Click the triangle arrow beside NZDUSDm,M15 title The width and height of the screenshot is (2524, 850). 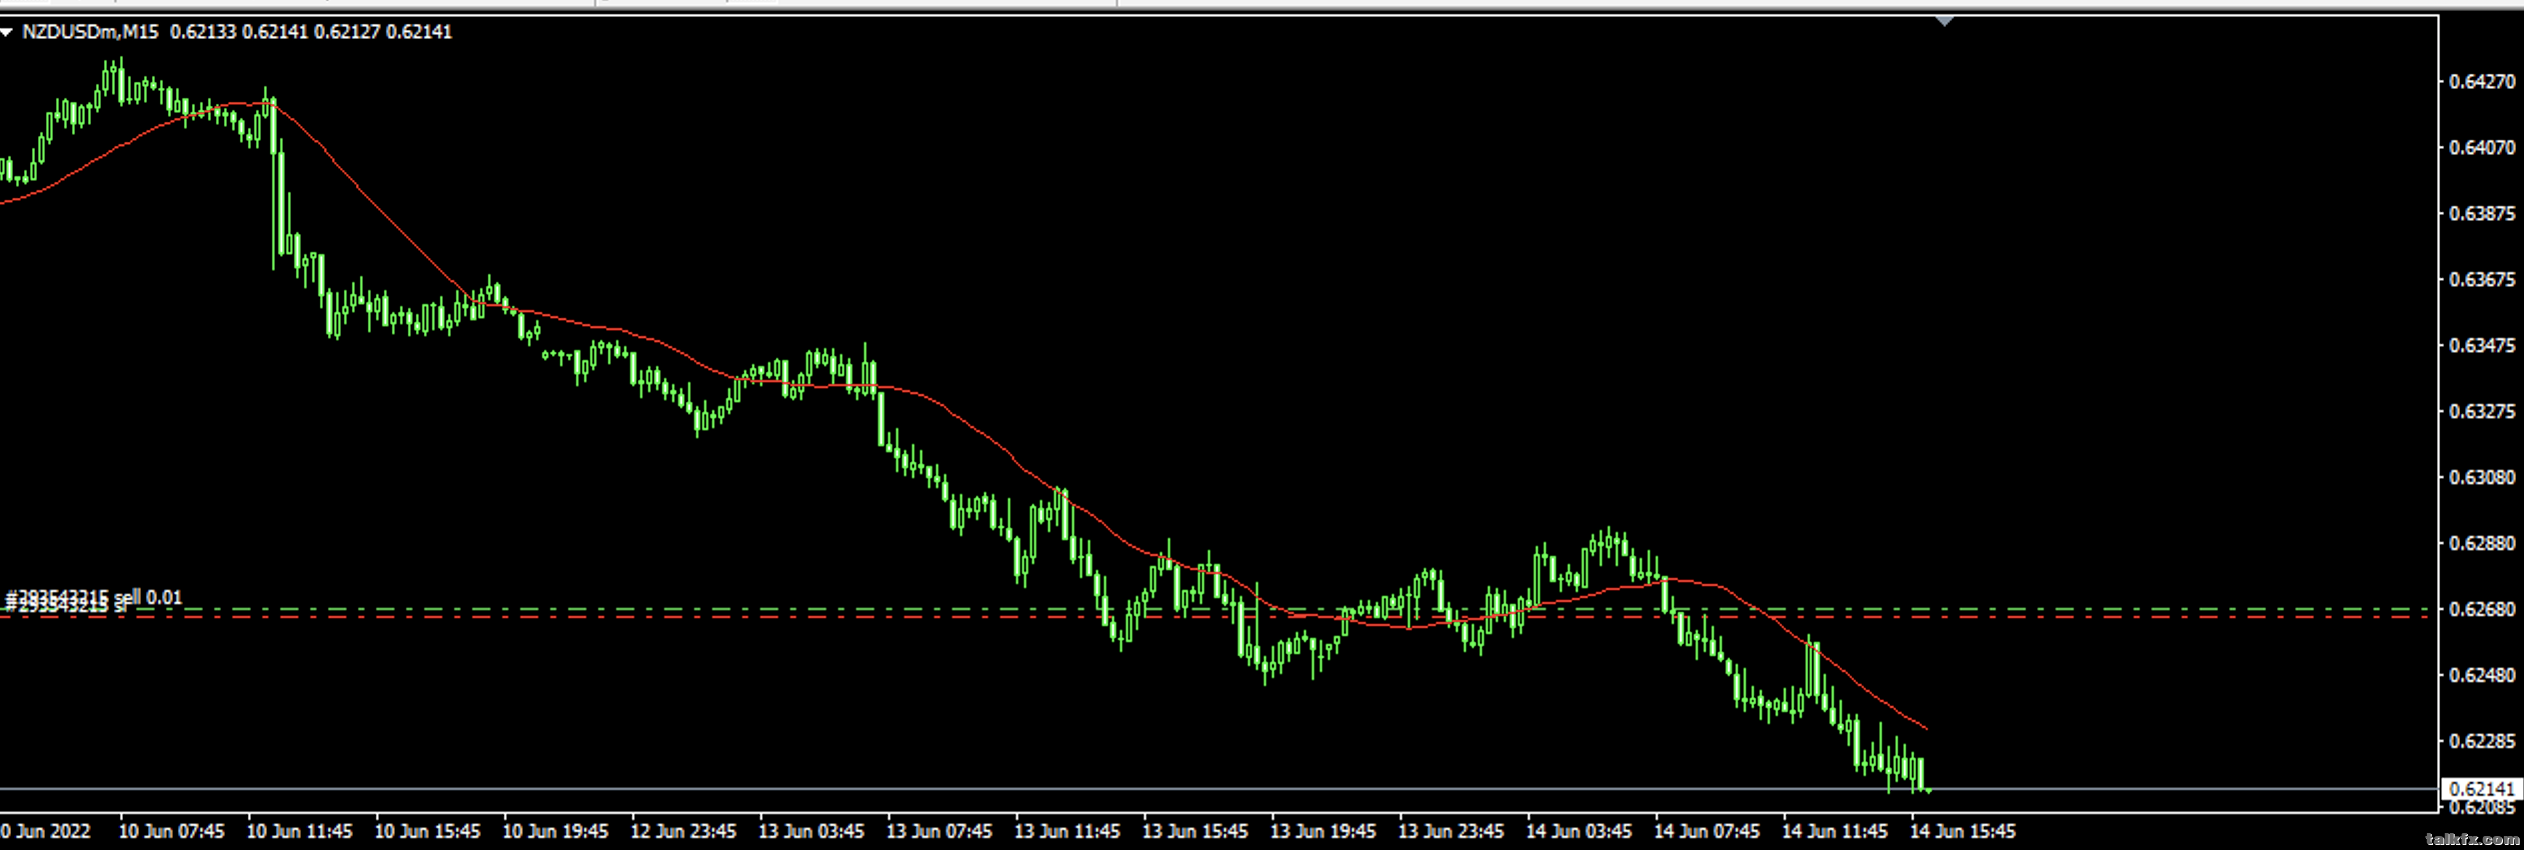(6, 32)
